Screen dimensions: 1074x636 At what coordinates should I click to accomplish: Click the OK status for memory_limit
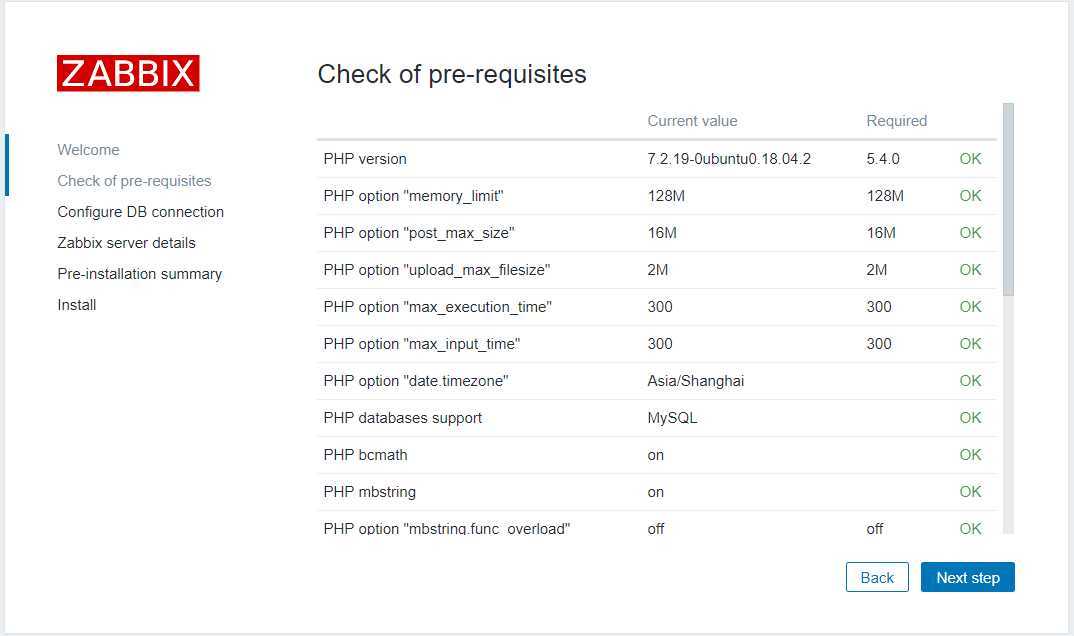click(x=970, y=196)
